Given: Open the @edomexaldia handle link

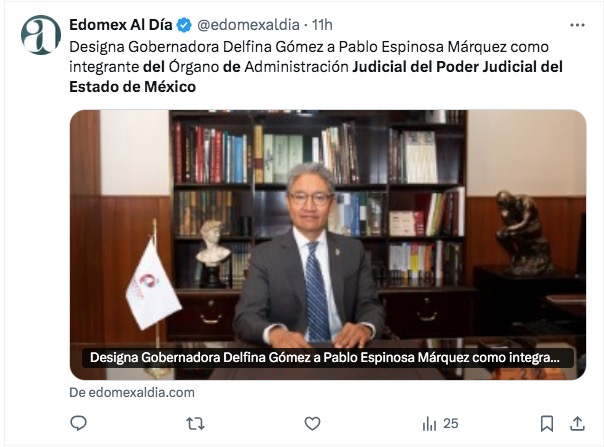Looking at the screenshot, I should [248, 25].
